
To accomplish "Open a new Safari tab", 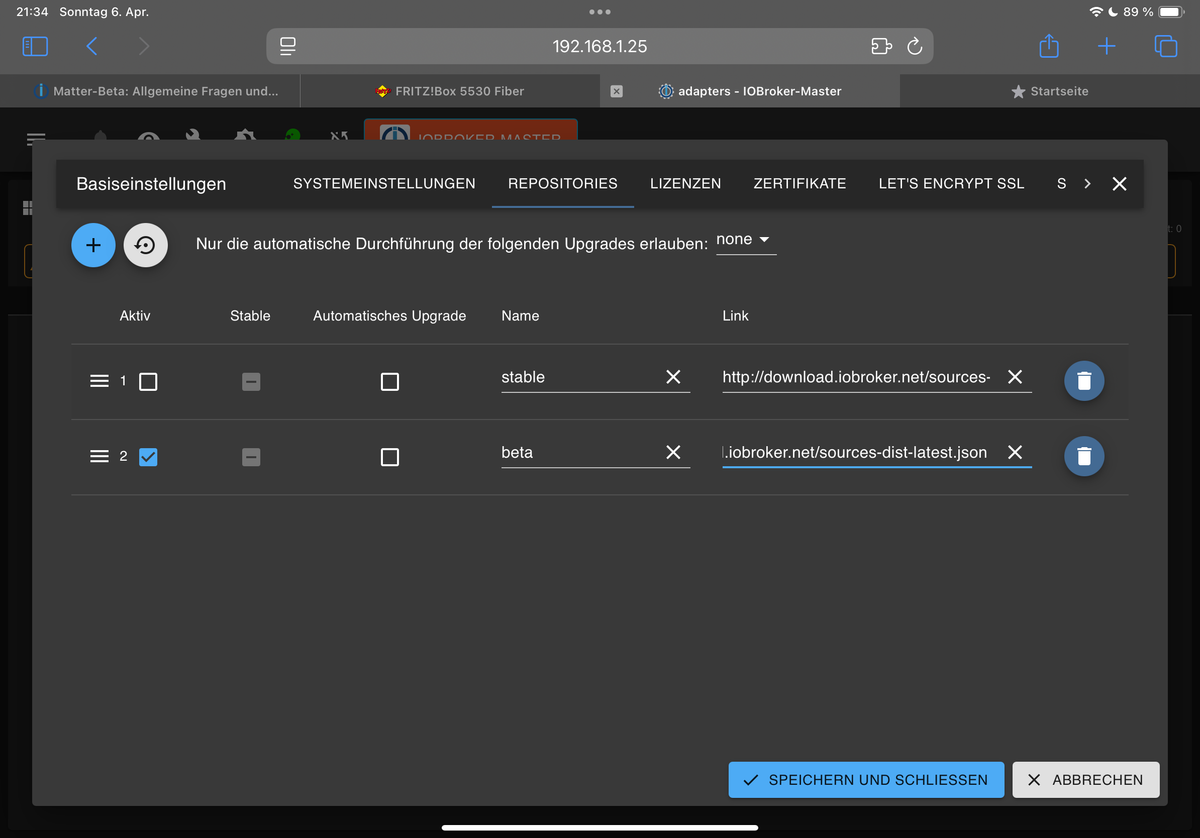I will click(1107, 46).
